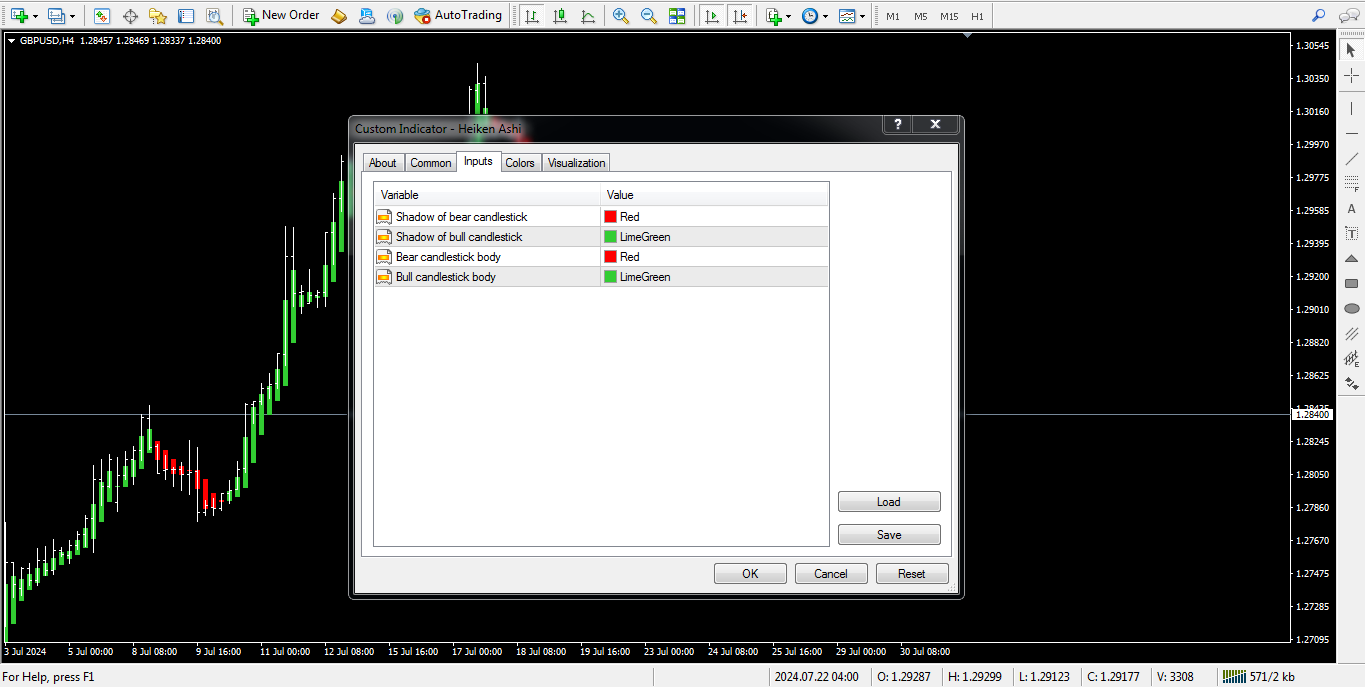The image size is (1365, 687).
Task: Expand the Templates dropdown arrow
Action: tap(862, 16)
